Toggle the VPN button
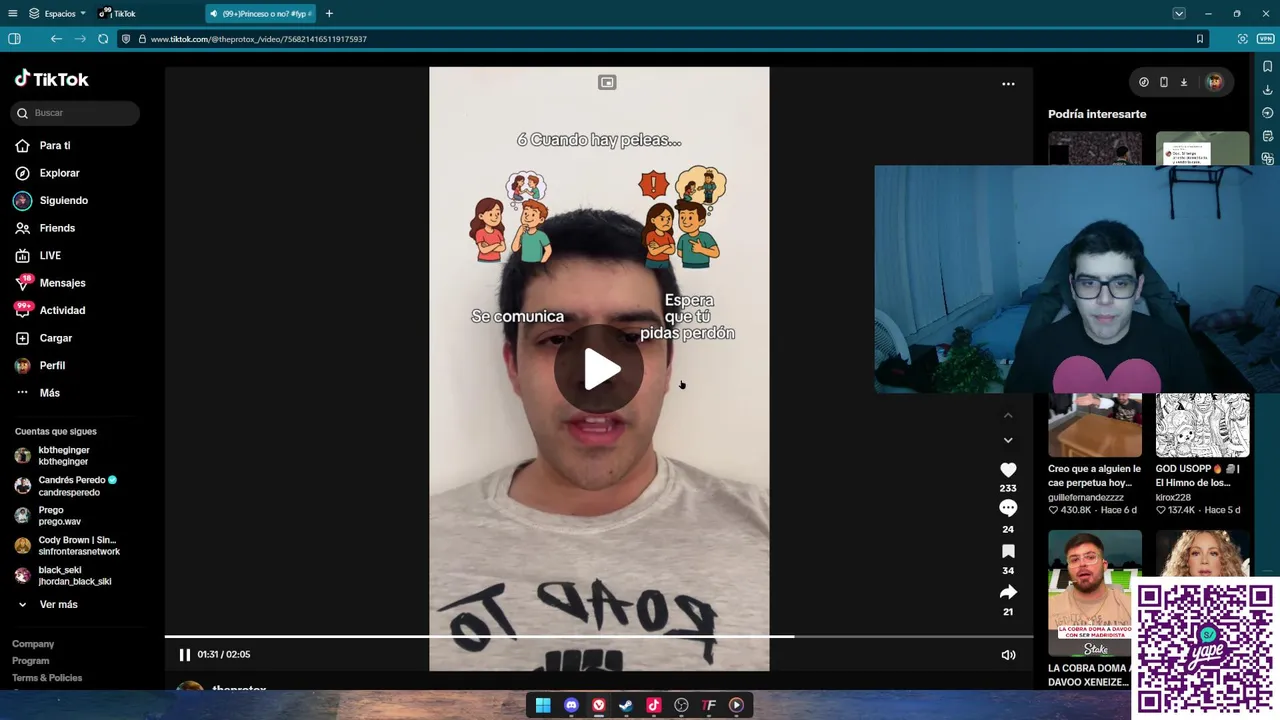The image size is (1280, 720). coord(1265,39)
